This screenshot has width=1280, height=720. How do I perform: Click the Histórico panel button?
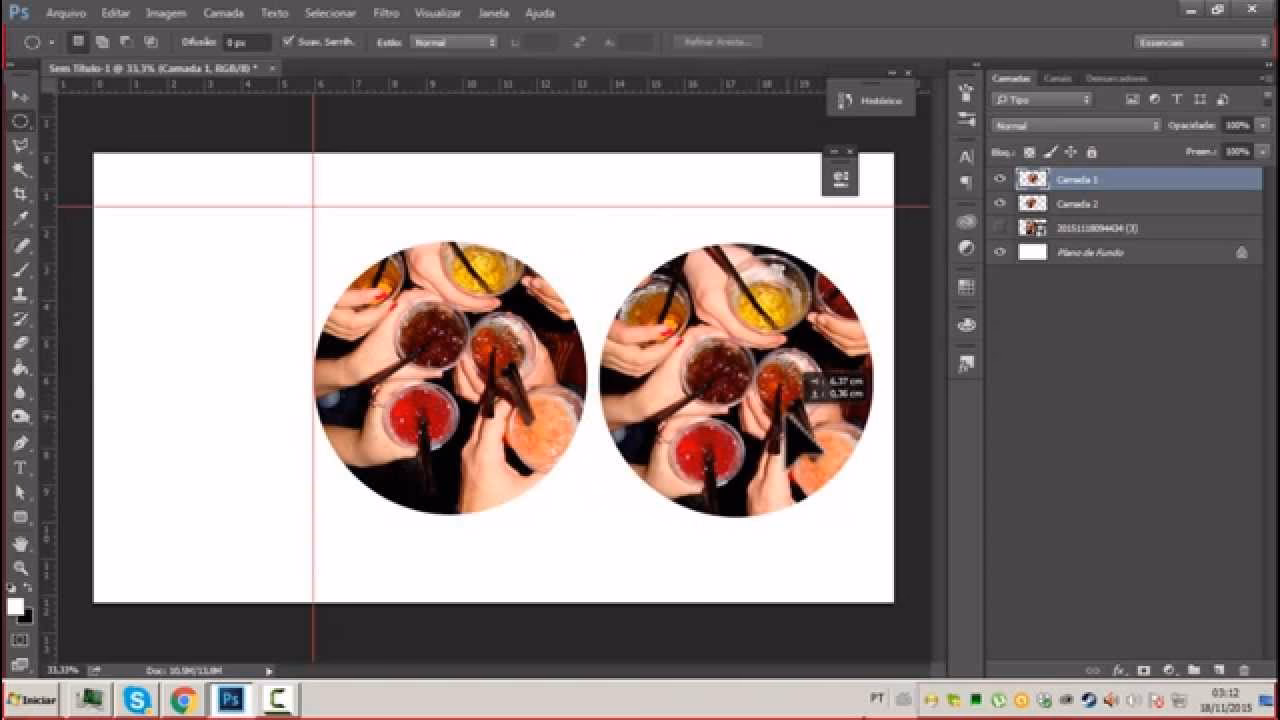click(x=870, y=101)
